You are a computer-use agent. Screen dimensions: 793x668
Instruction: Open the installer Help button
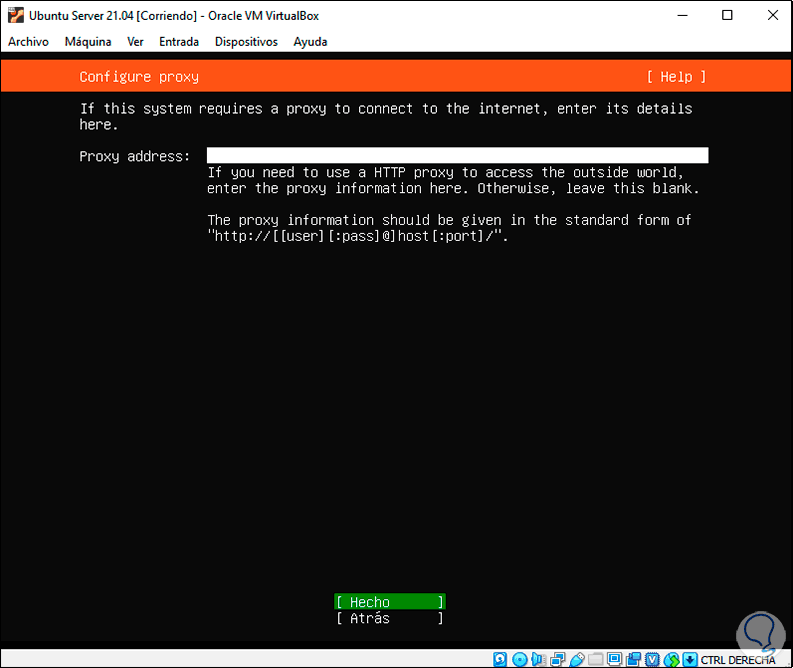click(676, 77)
